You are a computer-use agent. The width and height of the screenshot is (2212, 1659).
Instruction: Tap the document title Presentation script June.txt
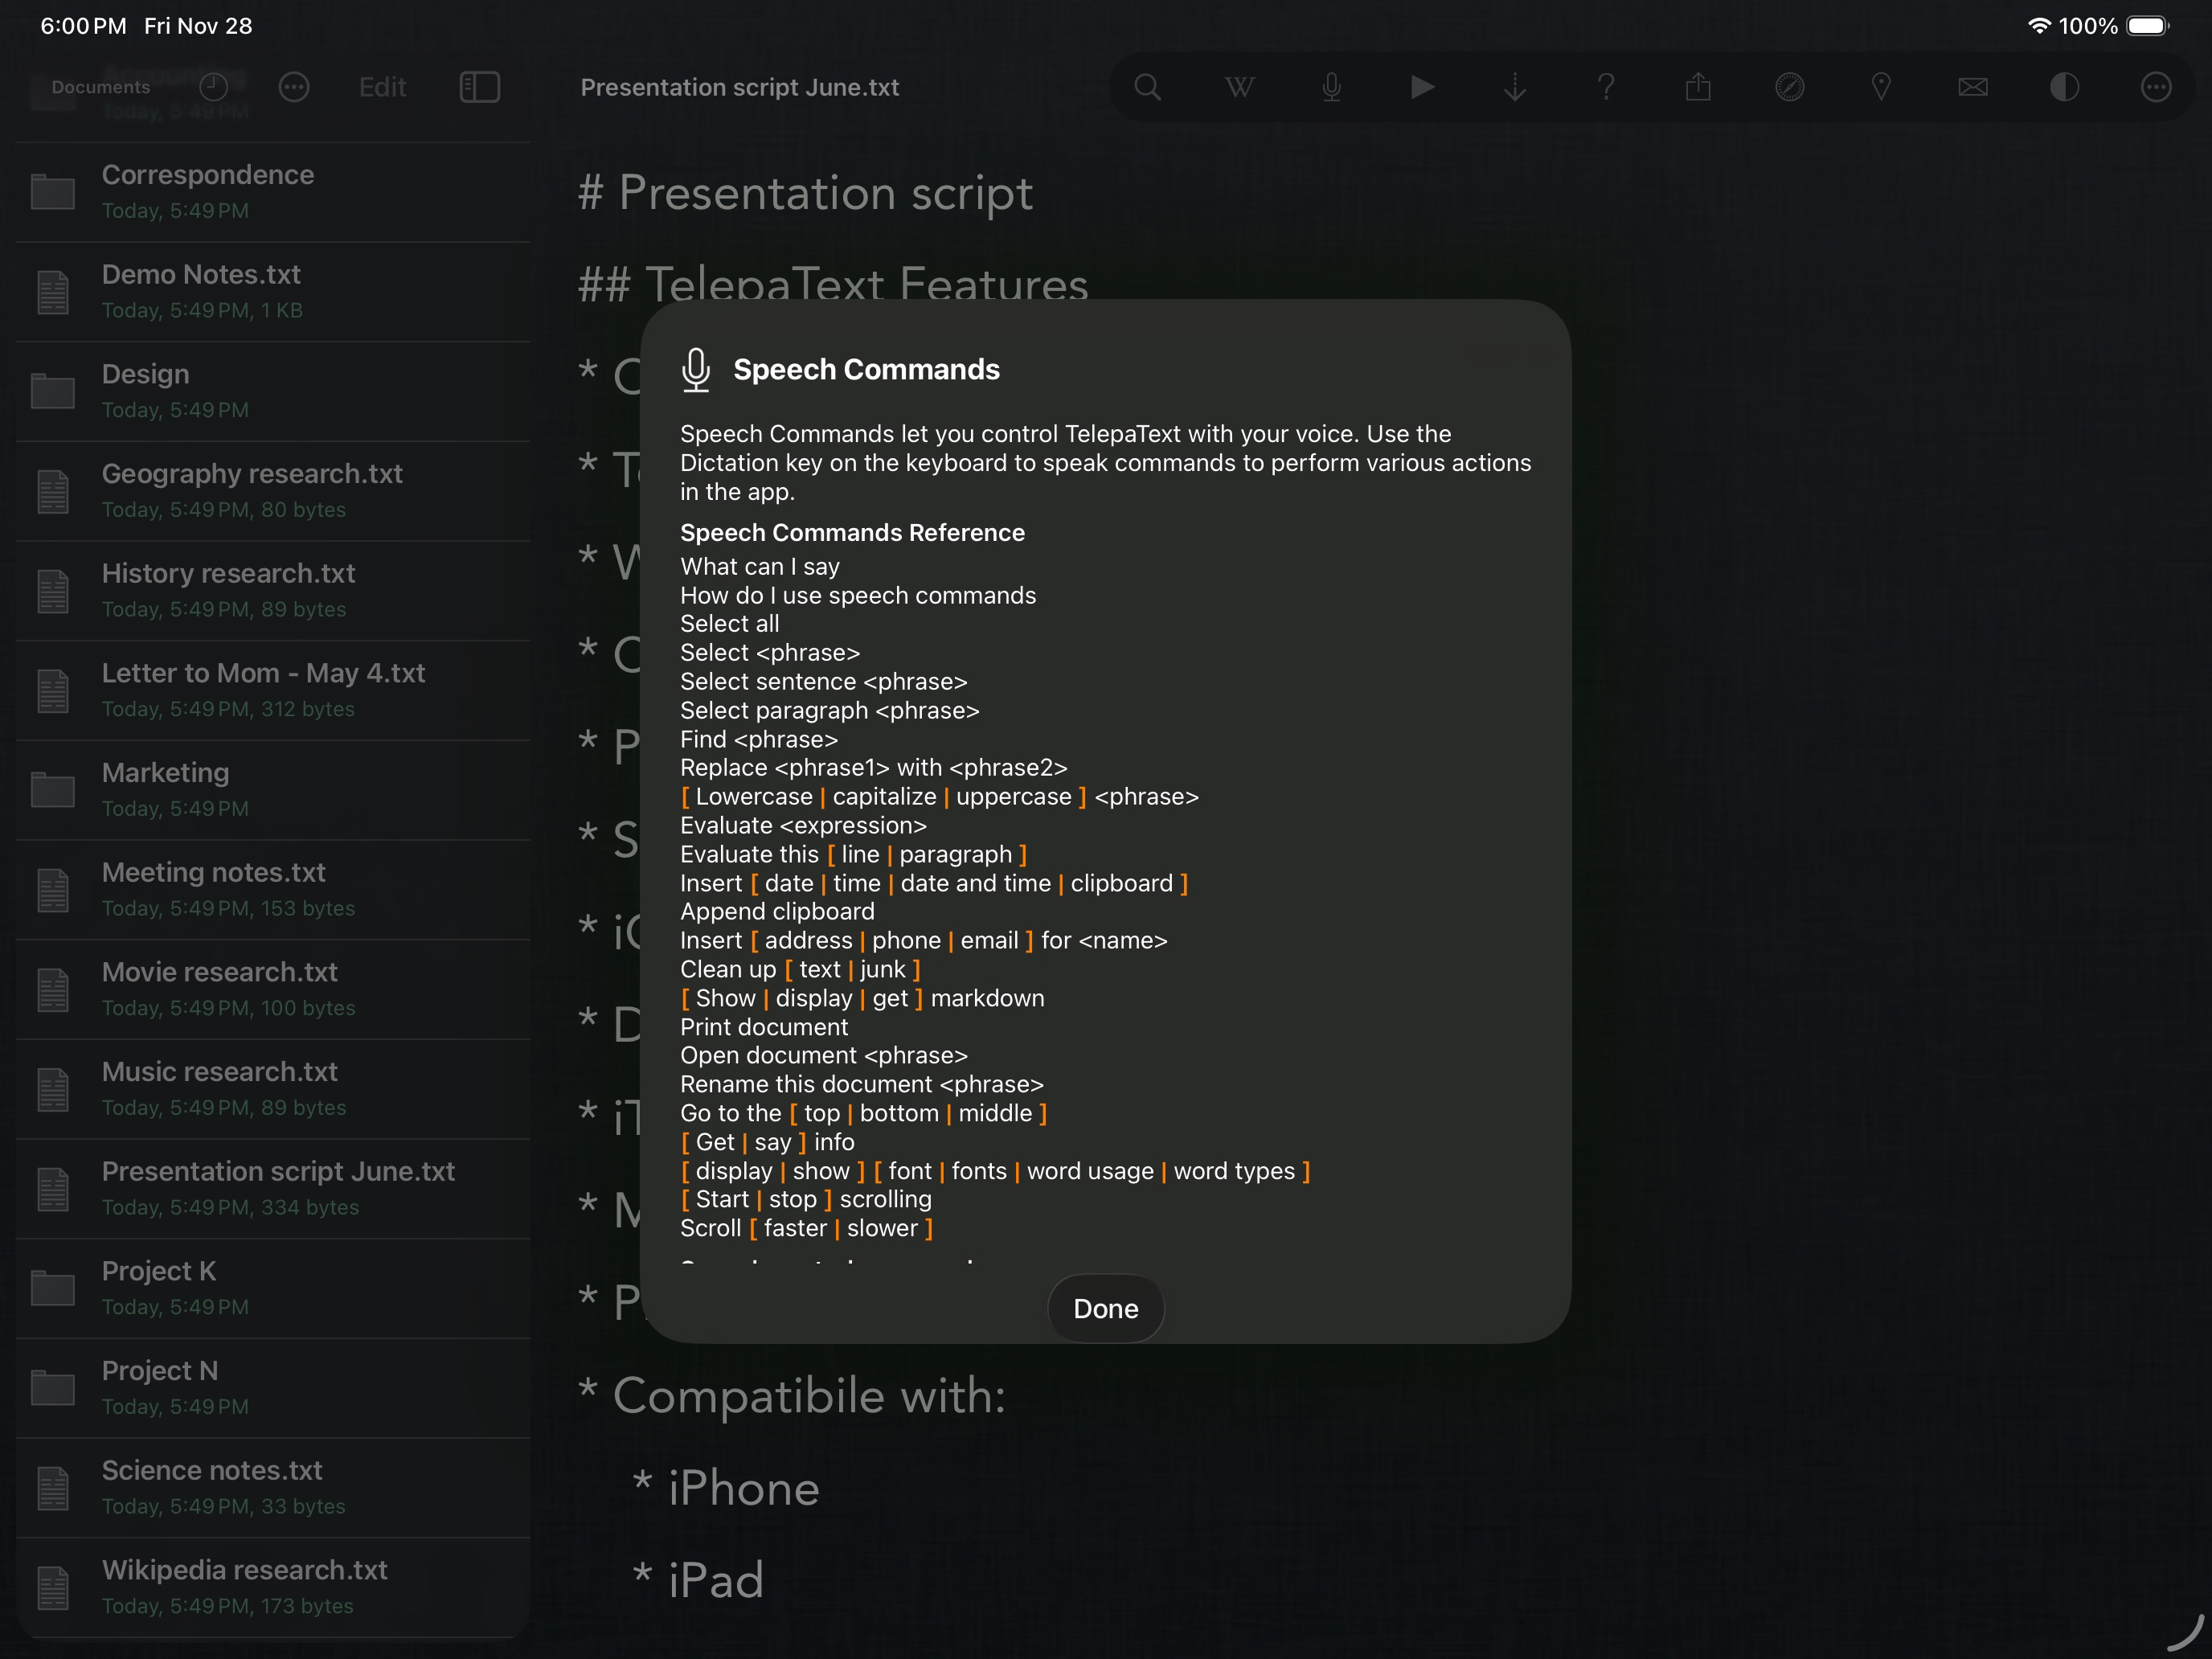[740, 87]
